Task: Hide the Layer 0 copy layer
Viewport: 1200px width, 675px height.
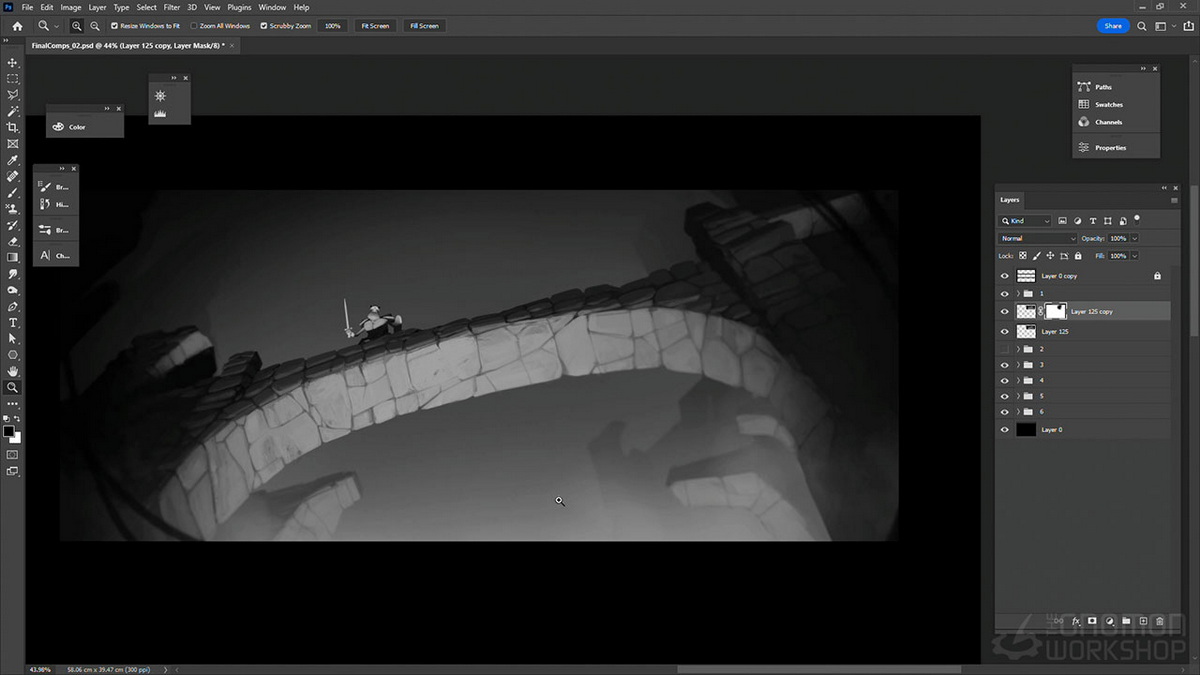Action: tap(1005, 276)
